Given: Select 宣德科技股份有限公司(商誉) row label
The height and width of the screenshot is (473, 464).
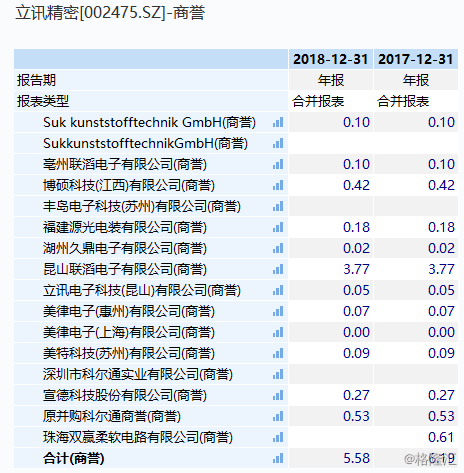Looking at the screenshot, I should pyautogui.click(x=125, y=395).
